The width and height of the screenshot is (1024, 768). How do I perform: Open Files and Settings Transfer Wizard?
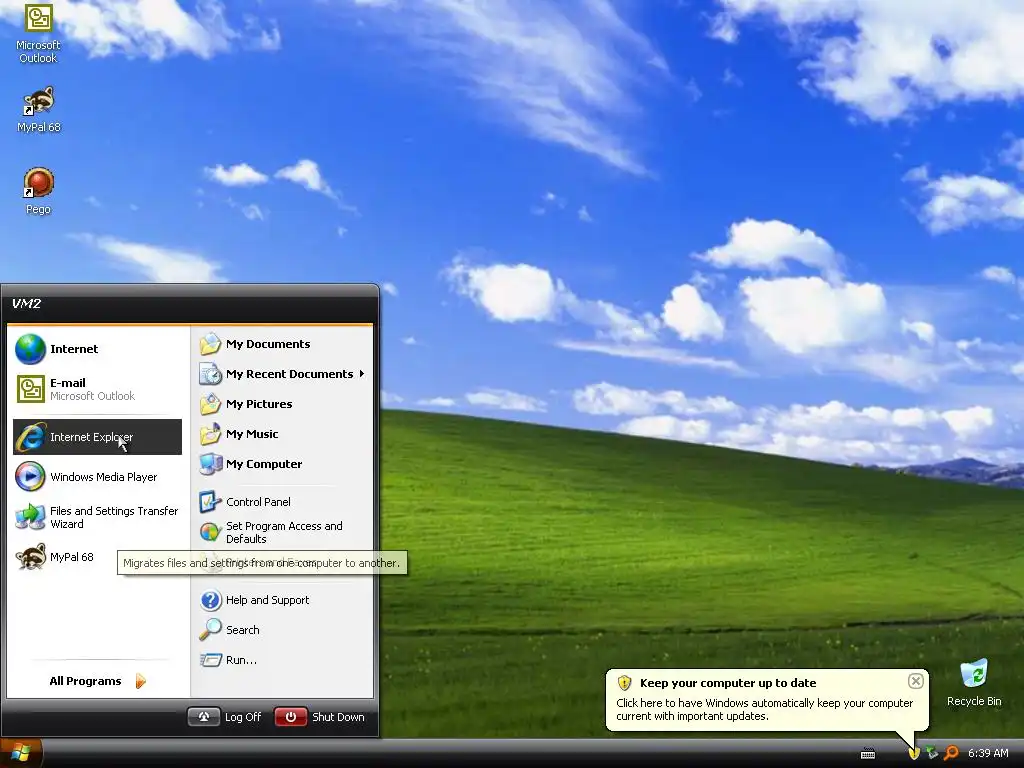(x=97, y=517)
